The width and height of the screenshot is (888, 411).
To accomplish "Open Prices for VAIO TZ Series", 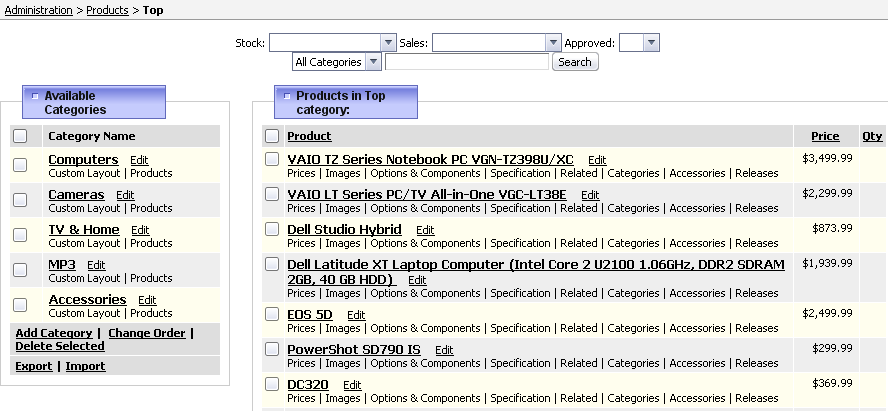I will pyautogui.click(x=301, y=173).
